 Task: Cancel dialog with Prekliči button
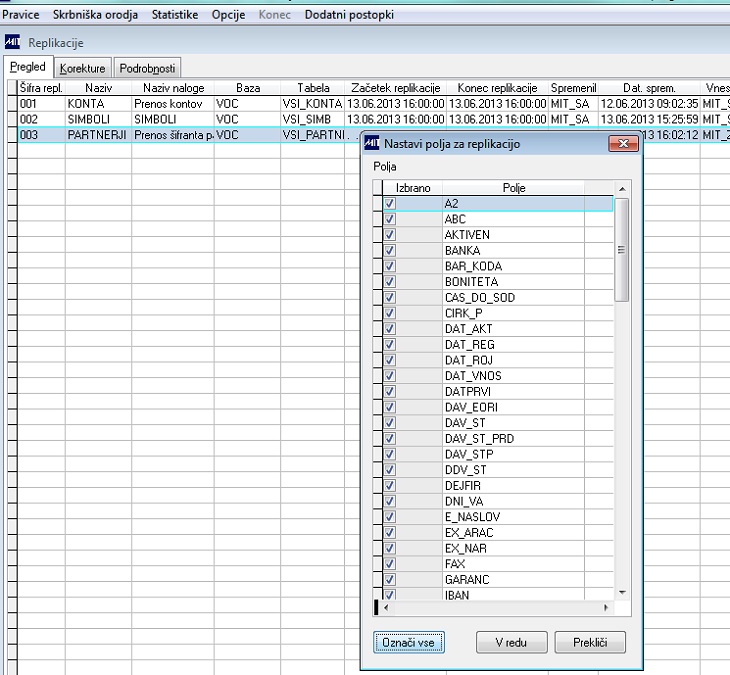[x=590, y=642]
